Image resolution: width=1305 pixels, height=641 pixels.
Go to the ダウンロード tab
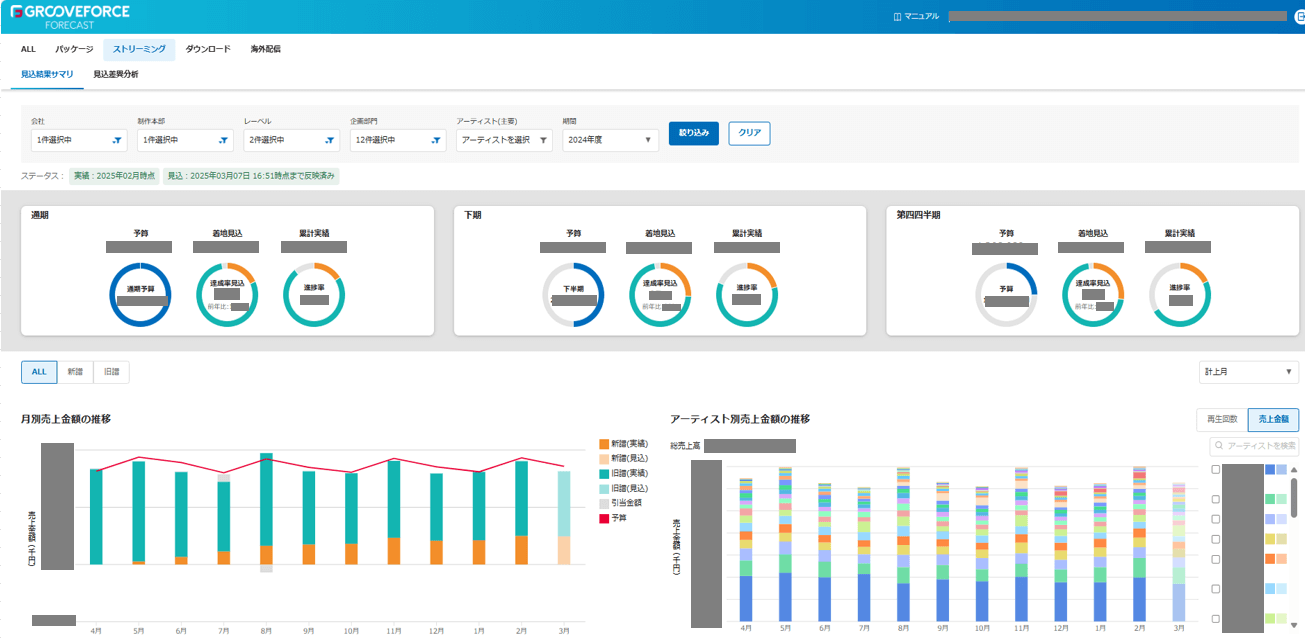pyautogui.click(x=208, y=49)
